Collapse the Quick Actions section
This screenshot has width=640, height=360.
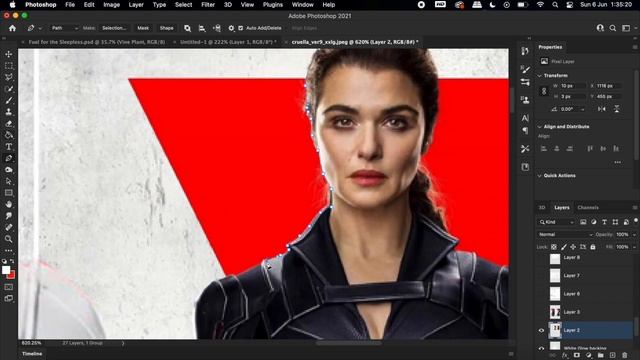tap(539, 176)
